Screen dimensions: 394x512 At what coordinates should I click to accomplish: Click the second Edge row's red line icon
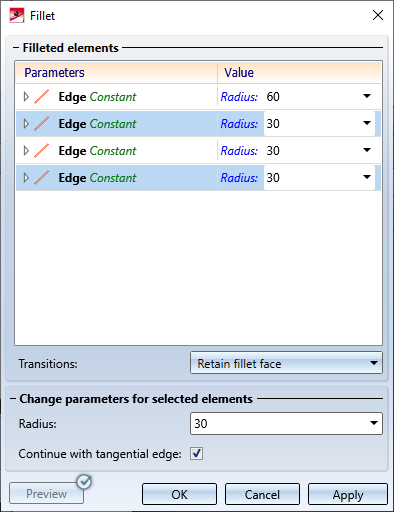[x=42, y=124]
